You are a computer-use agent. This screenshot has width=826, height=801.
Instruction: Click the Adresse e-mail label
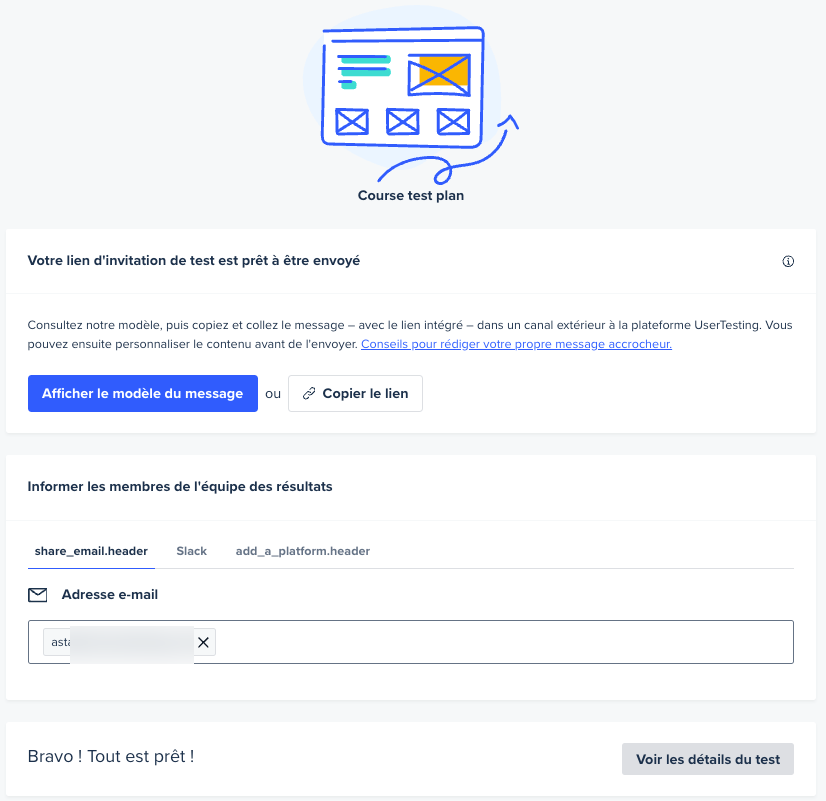tap(110, 595)
